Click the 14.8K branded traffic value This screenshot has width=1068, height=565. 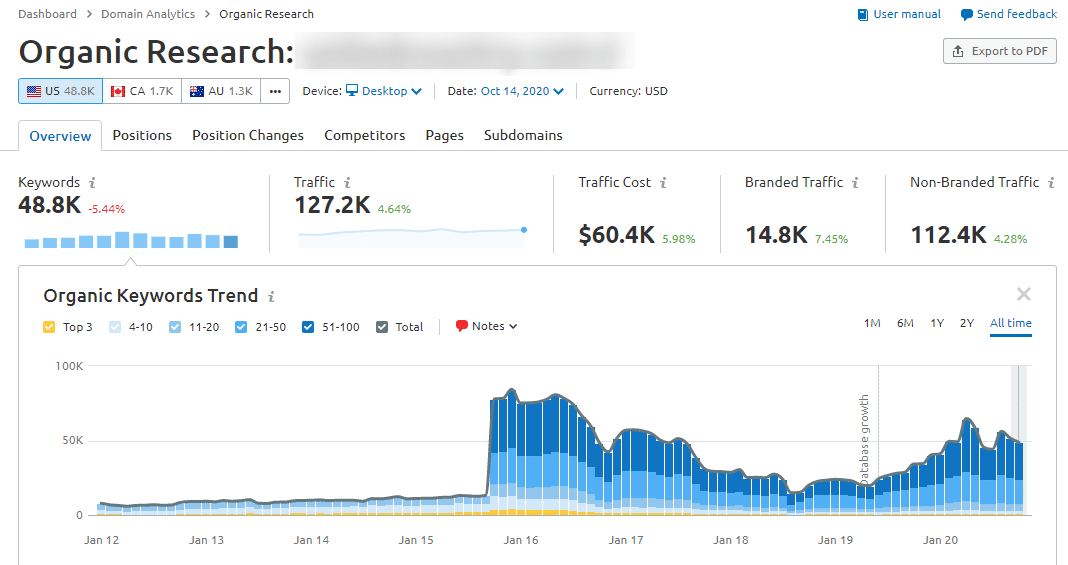pos(776,235)
